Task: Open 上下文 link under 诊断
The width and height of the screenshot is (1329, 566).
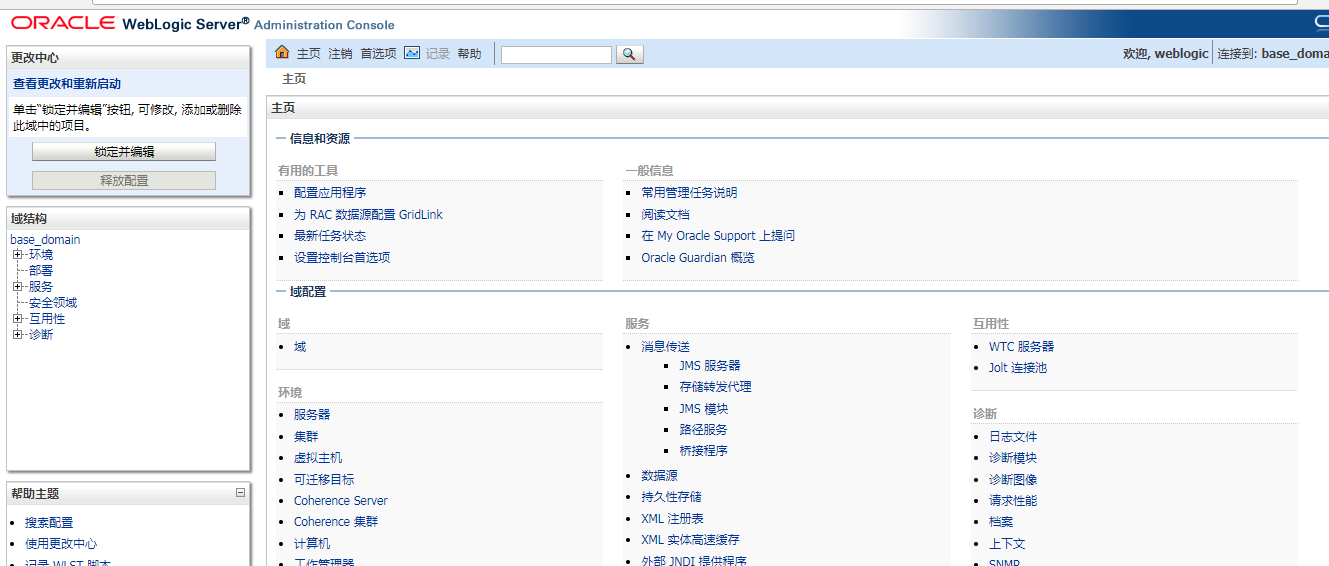Action: (1007, 544)
